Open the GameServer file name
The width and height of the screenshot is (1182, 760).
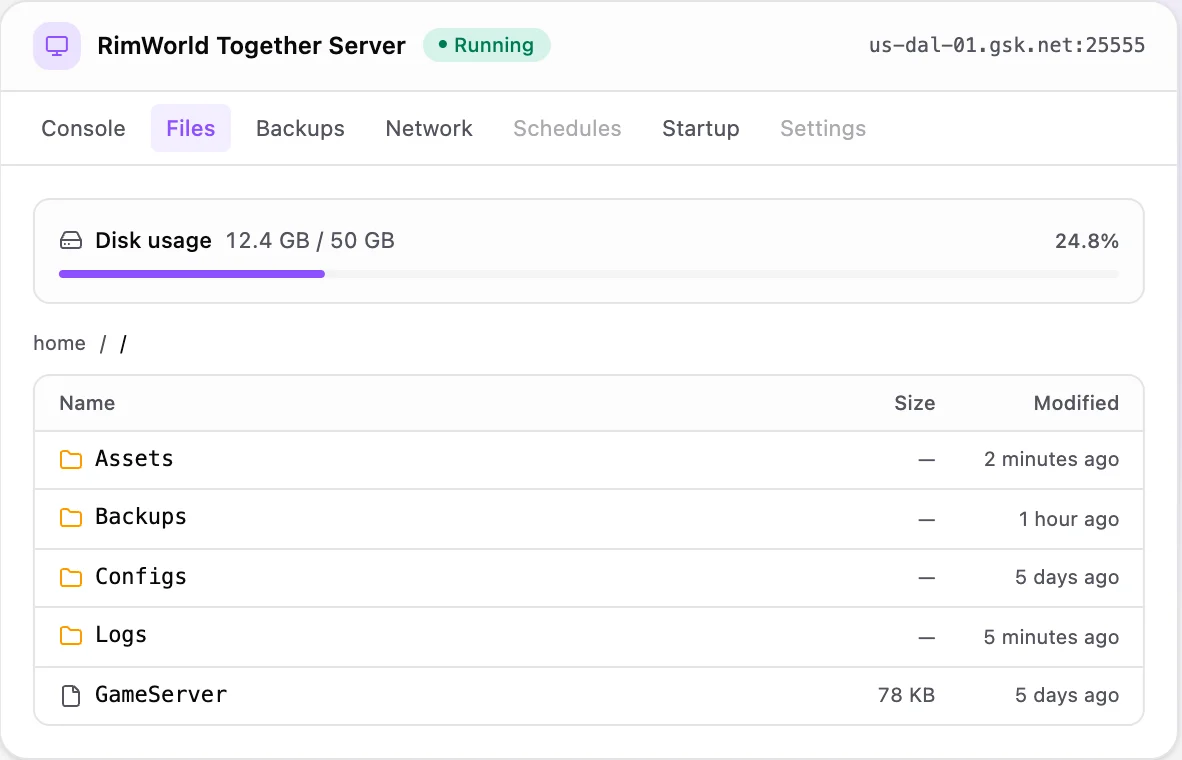pos(161,694)
